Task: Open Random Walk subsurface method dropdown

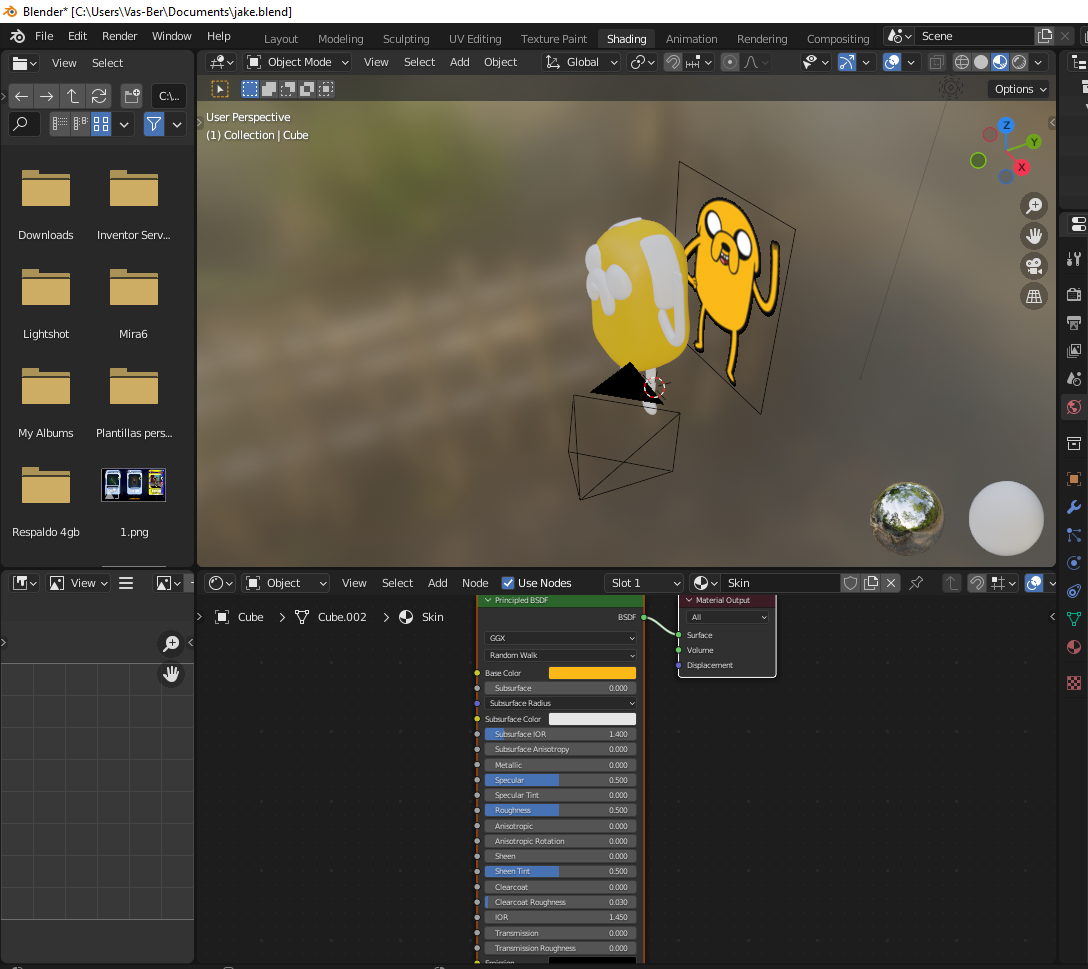Action: 560,655
